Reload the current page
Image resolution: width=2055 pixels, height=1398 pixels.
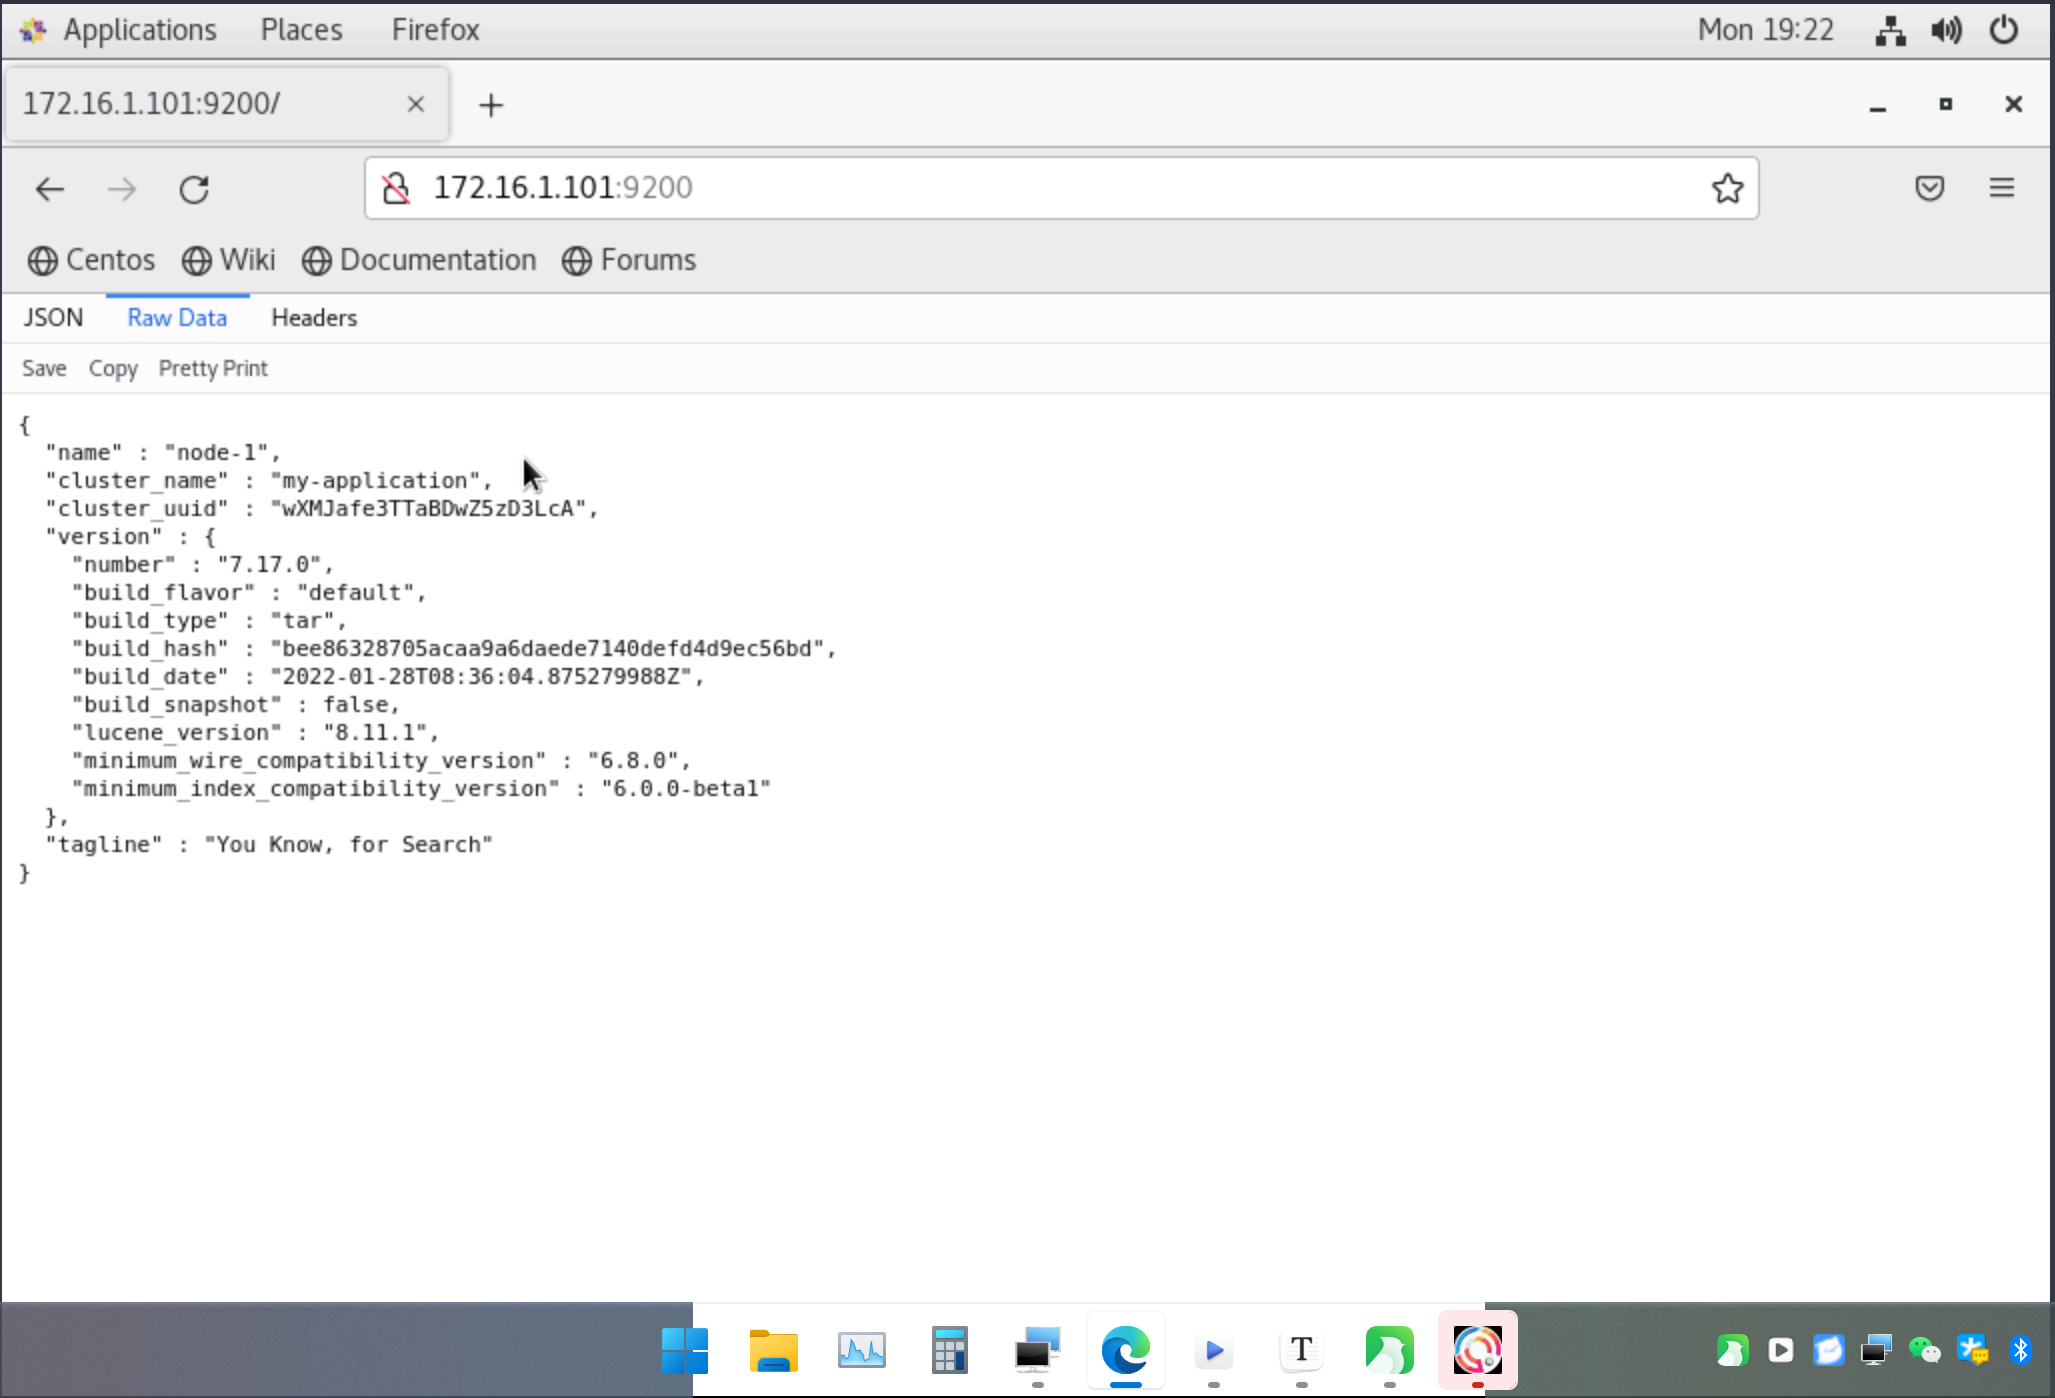pyautogui.click(x=194, y=188)
